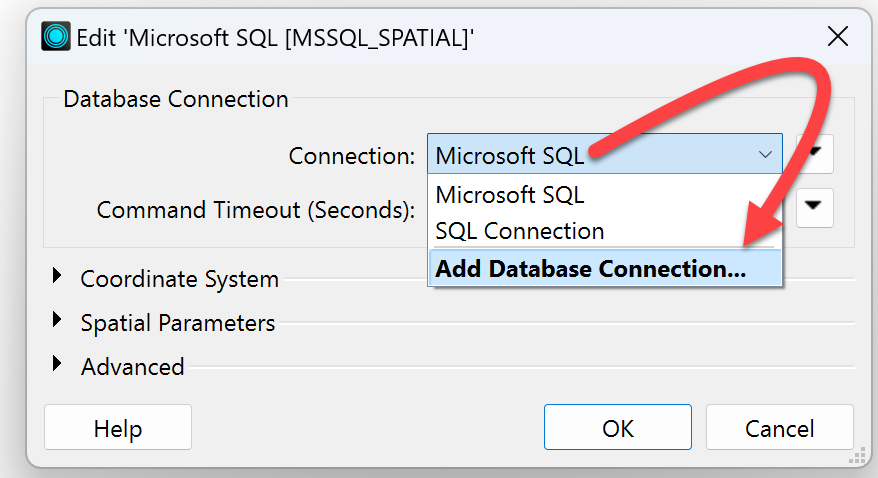
Task: Click the Coordinate System label
Action: coord(179,279)
